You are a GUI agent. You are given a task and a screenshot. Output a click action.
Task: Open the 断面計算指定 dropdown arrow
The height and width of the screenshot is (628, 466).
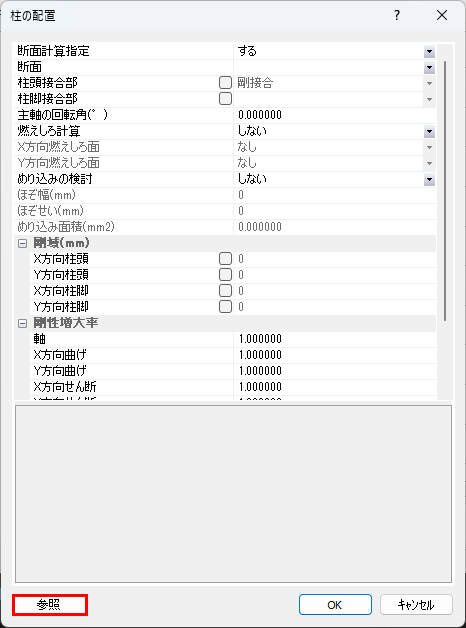coord(429,52)
